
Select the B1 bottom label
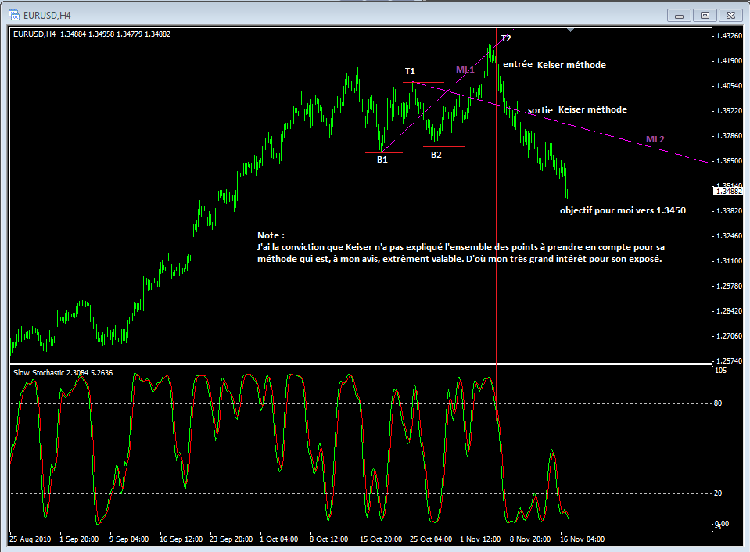382,158
